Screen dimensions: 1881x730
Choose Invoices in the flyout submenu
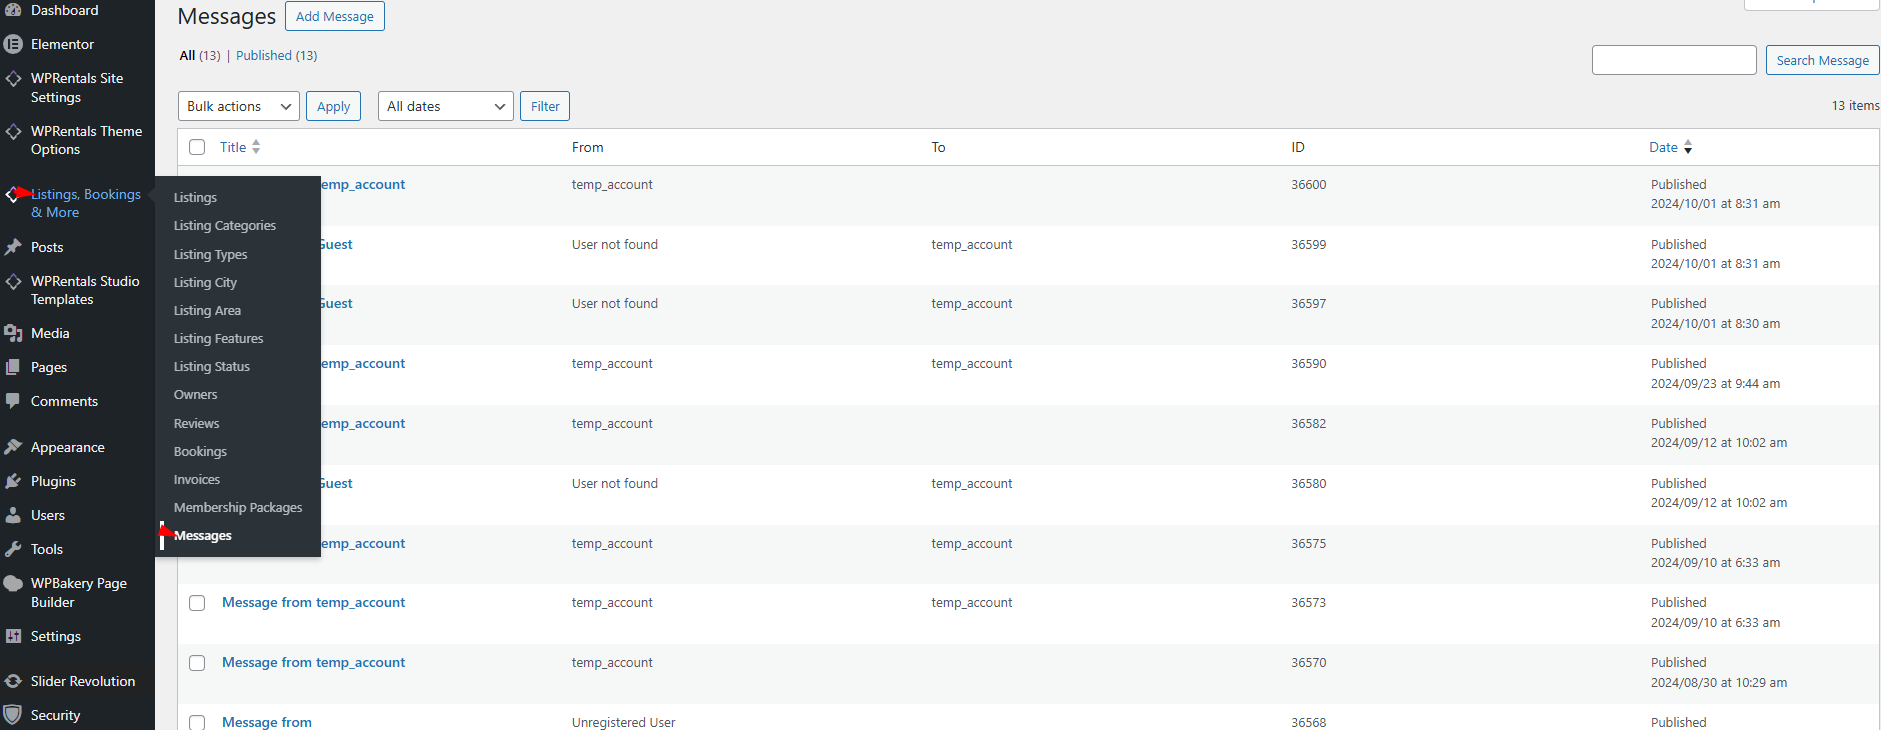click(x=197, y=480)
